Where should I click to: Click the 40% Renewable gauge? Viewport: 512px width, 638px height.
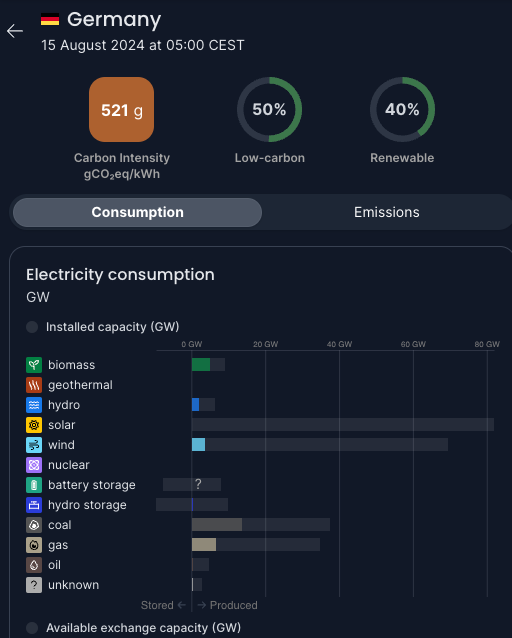(x=402, y=109)
